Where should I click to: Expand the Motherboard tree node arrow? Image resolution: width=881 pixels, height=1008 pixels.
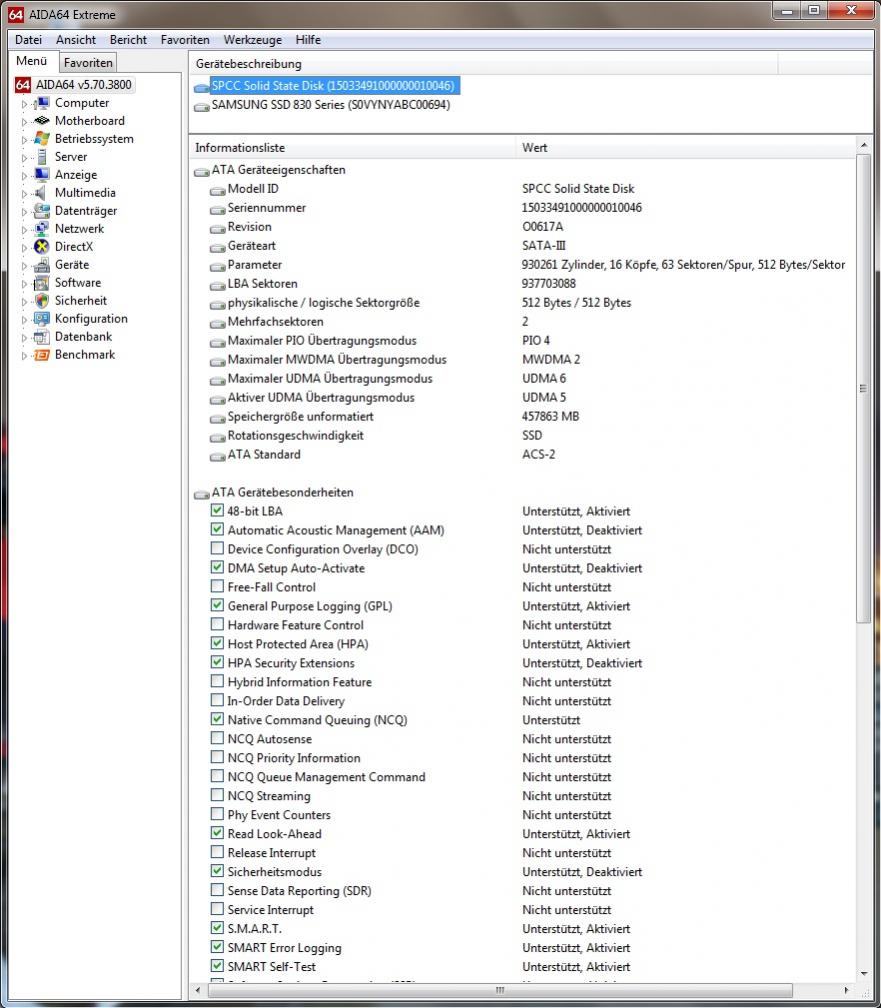[x=24, y=122]
